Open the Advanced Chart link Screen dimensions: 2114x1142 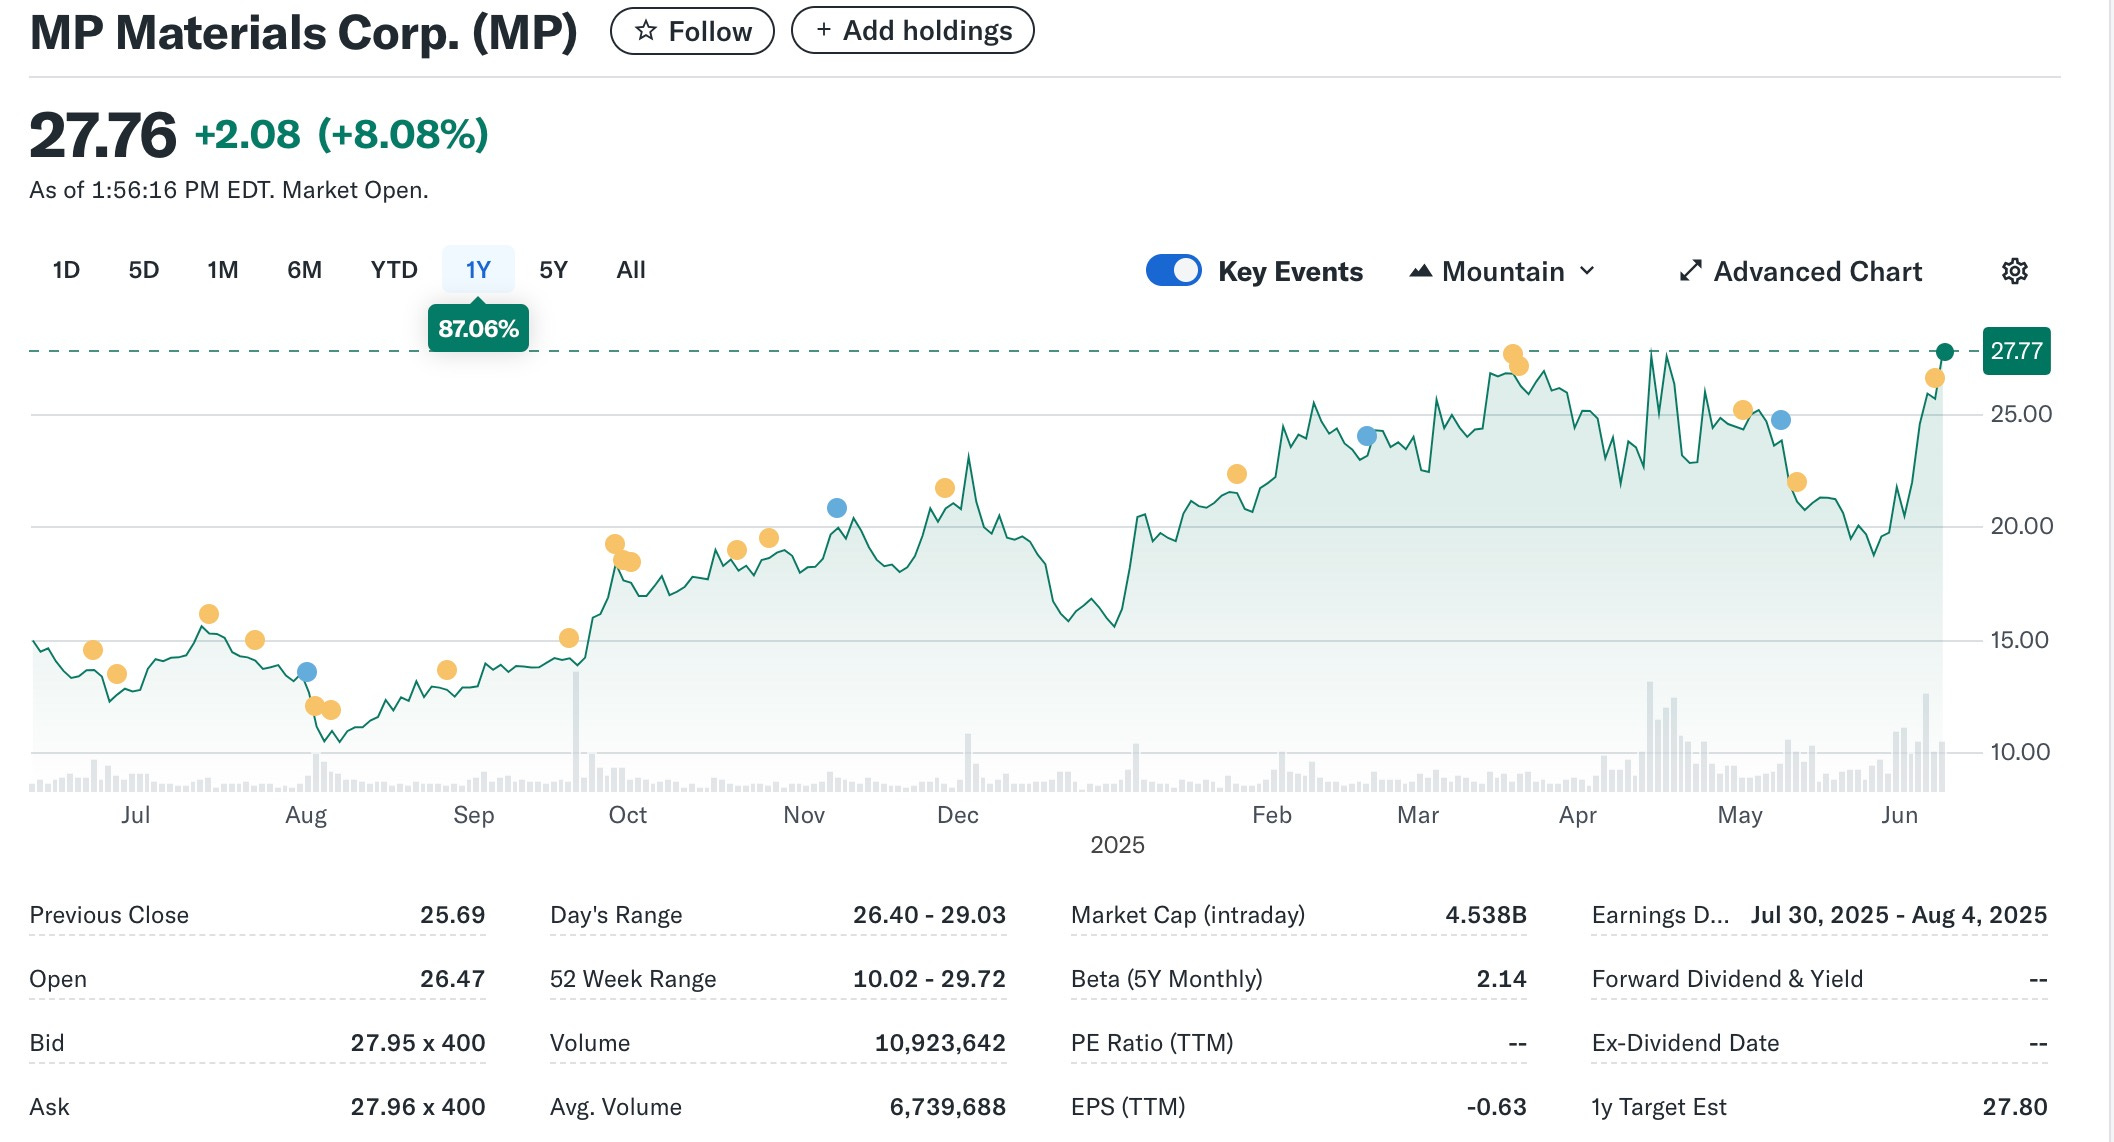point(1800,271)
